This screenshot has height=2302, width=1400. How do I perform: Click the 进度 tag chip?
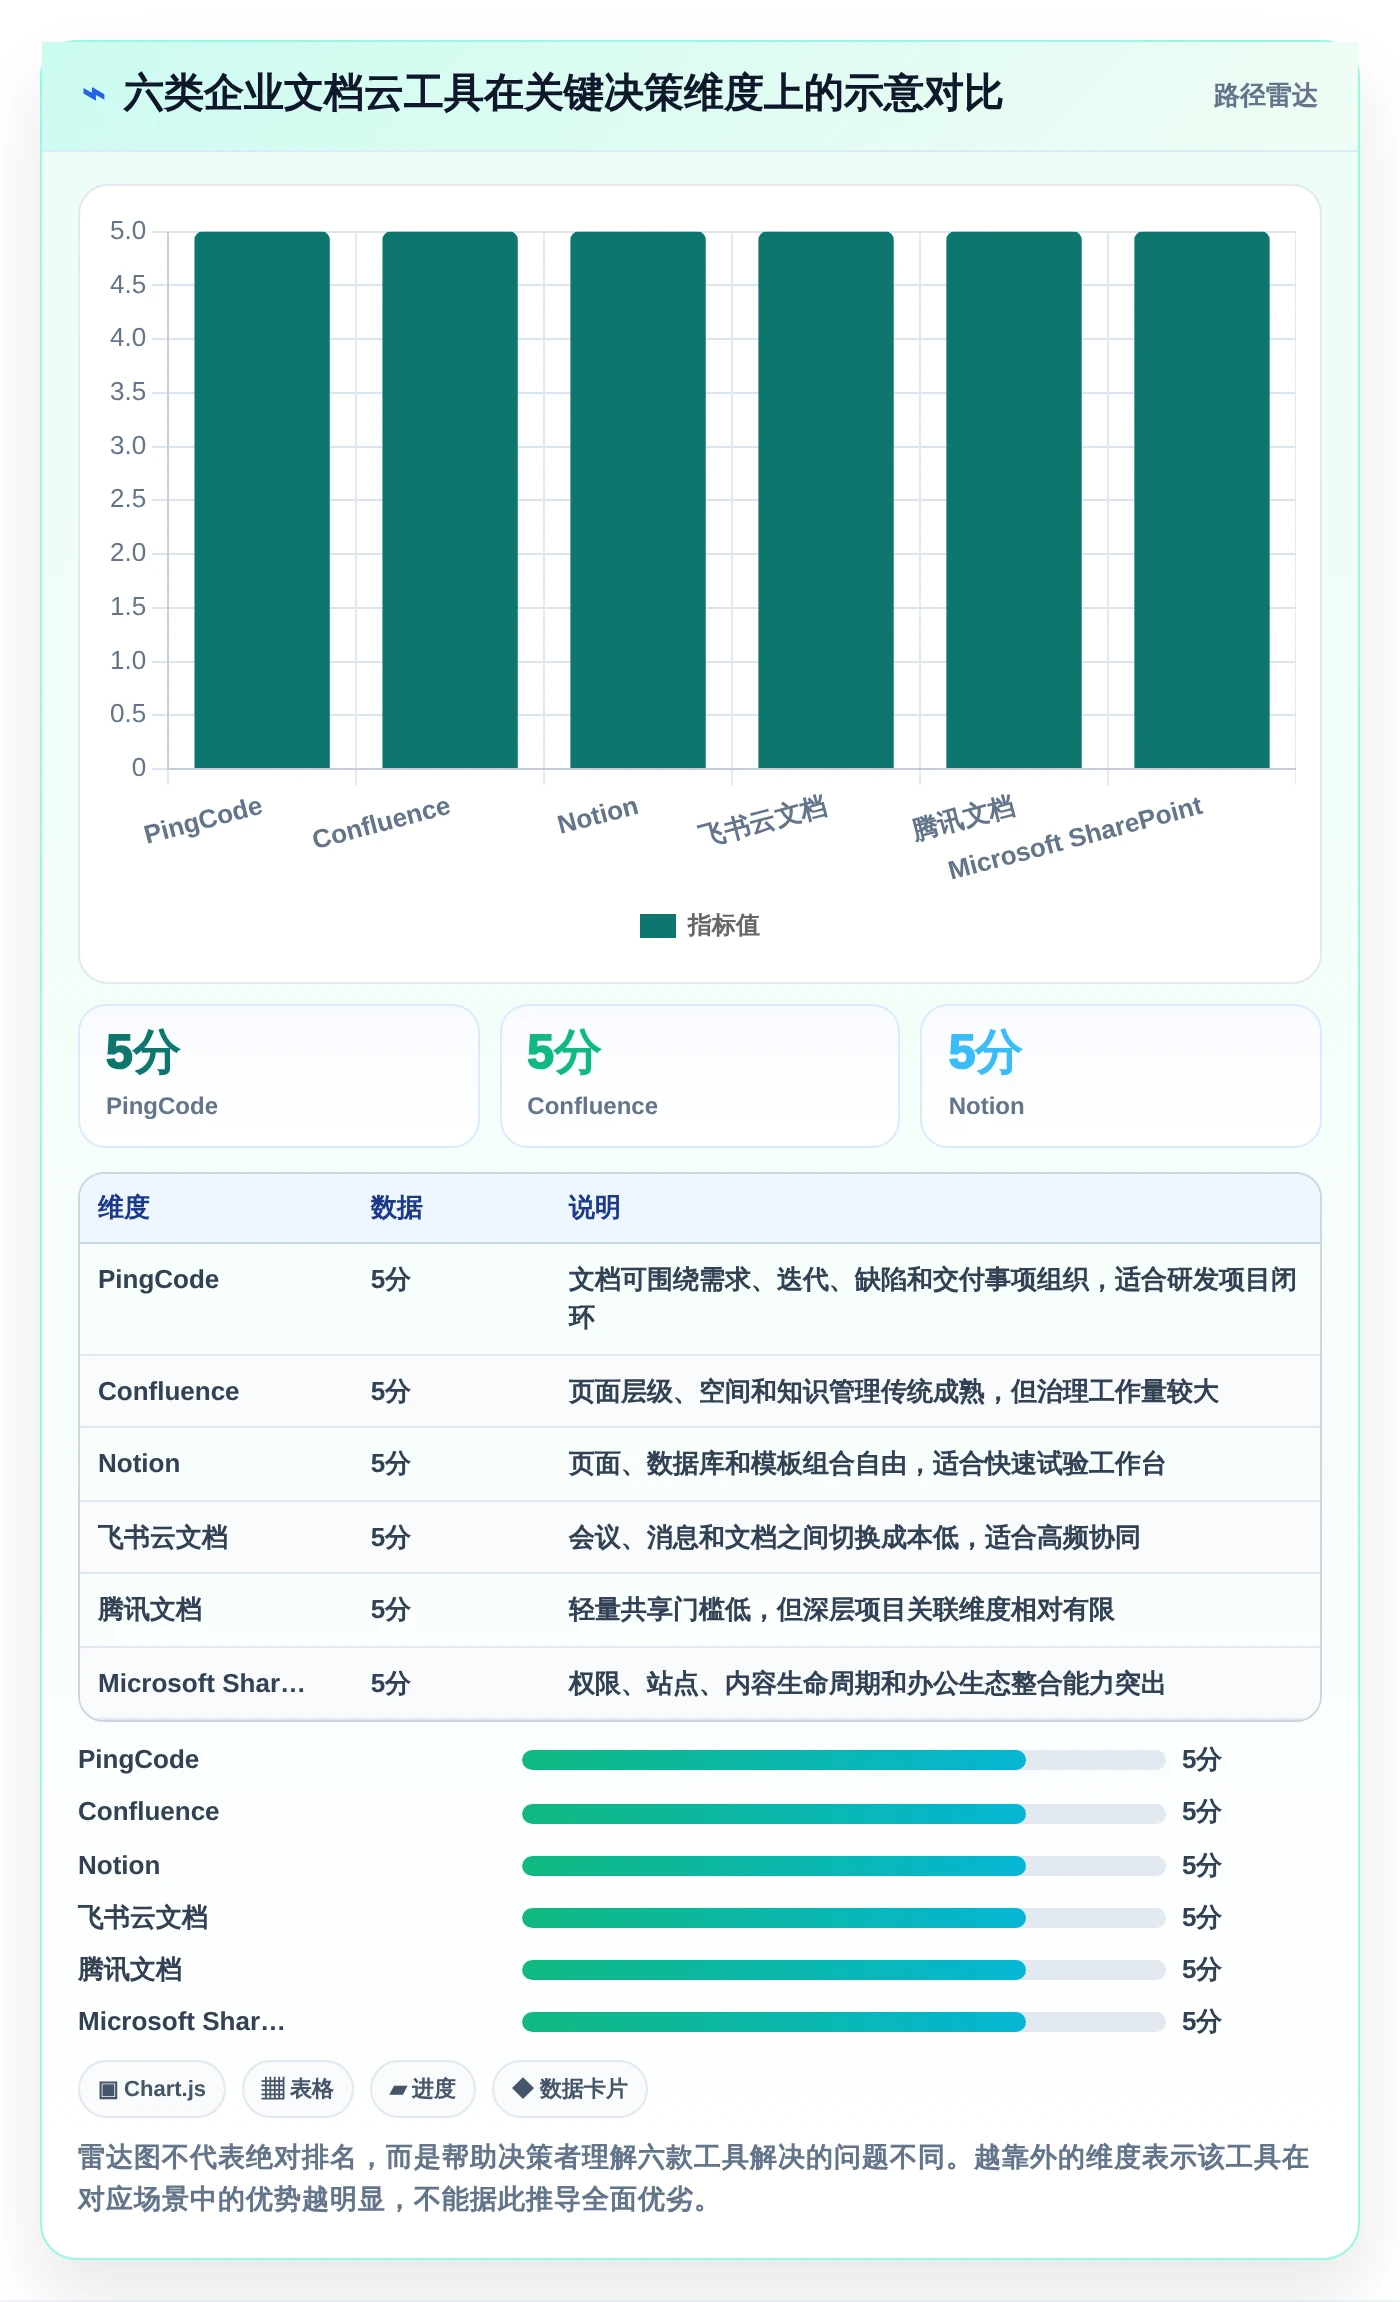click(x=423, y=2089)
